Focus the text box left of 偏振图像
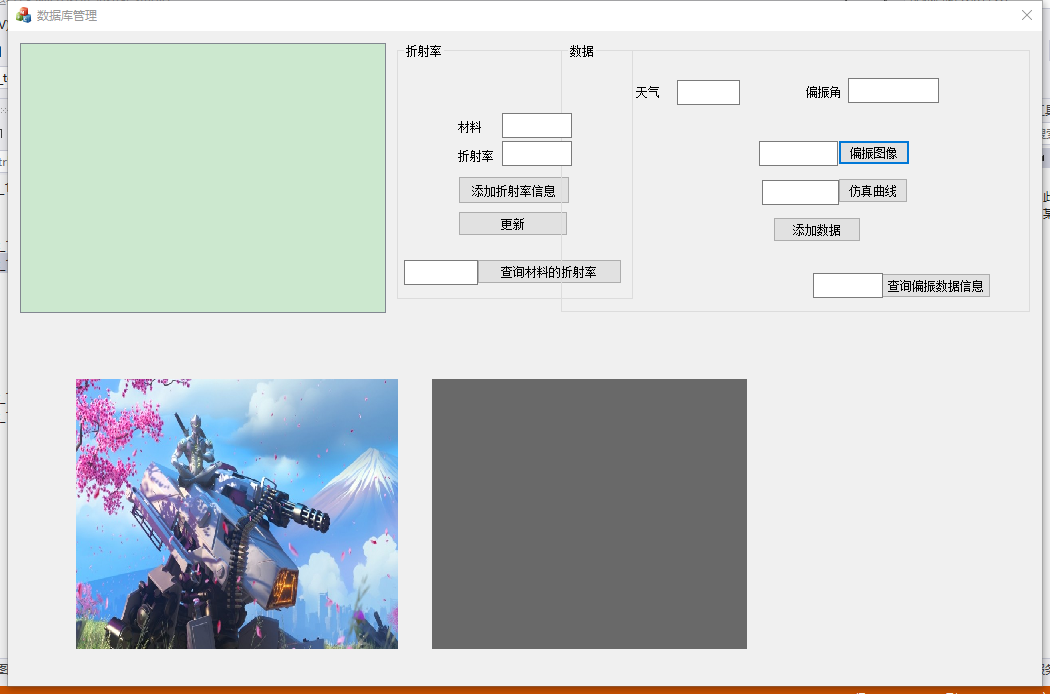 (x=798, y=153)
